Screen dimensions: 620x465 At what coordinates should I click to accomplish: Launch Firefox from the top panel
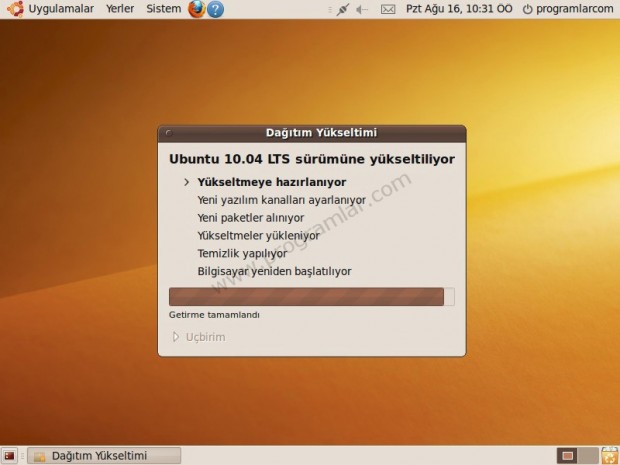coord(197,9)
